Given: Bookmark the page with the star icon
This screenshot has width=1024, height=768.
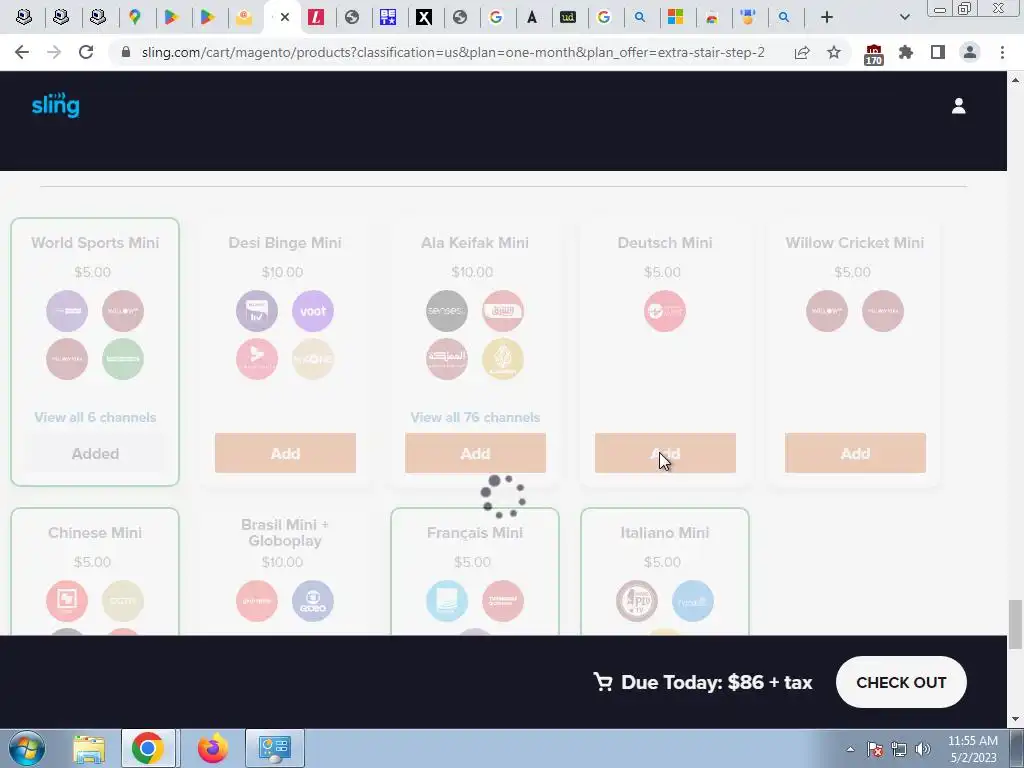Looking at the screenshot, I should click(x=834, y=52).
